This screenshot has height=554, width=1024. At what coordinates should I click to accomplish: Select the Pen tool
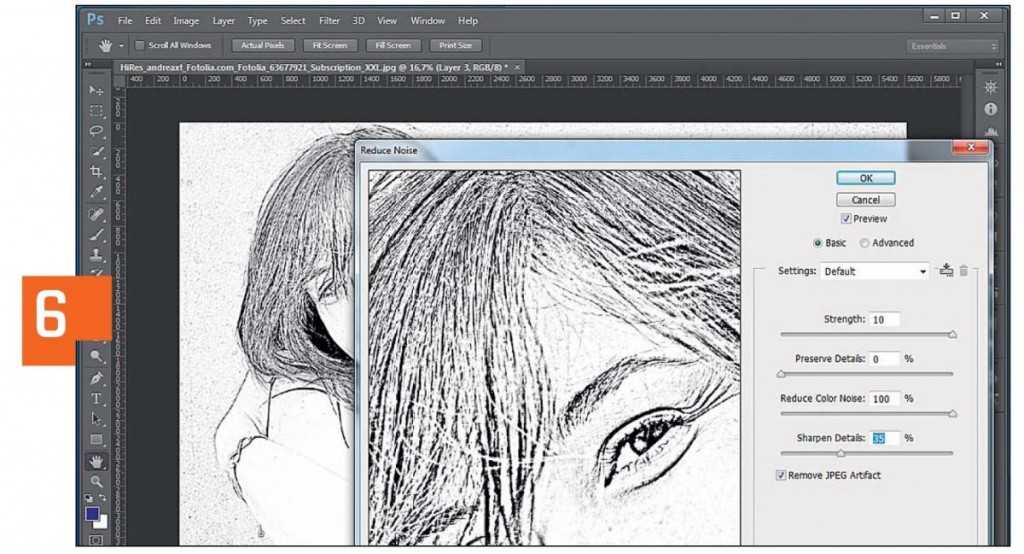pos(97,379)
